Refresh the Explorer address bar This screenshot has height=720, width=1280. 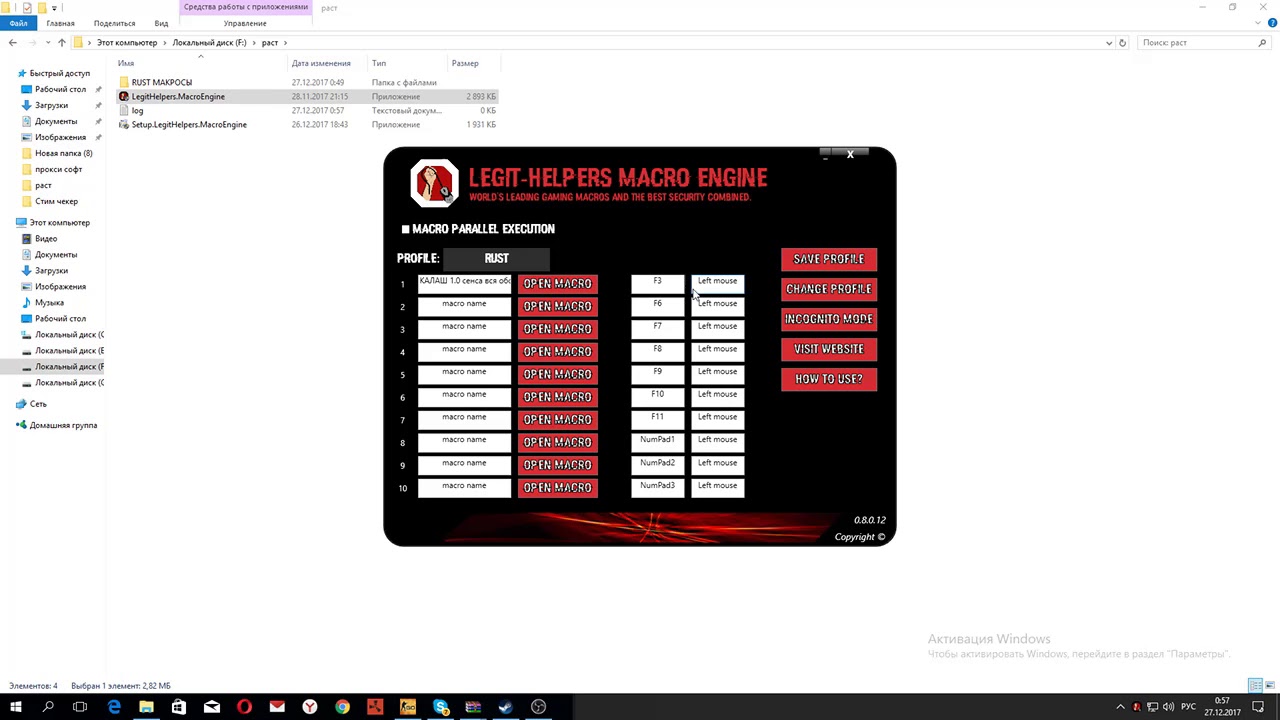1122,43
